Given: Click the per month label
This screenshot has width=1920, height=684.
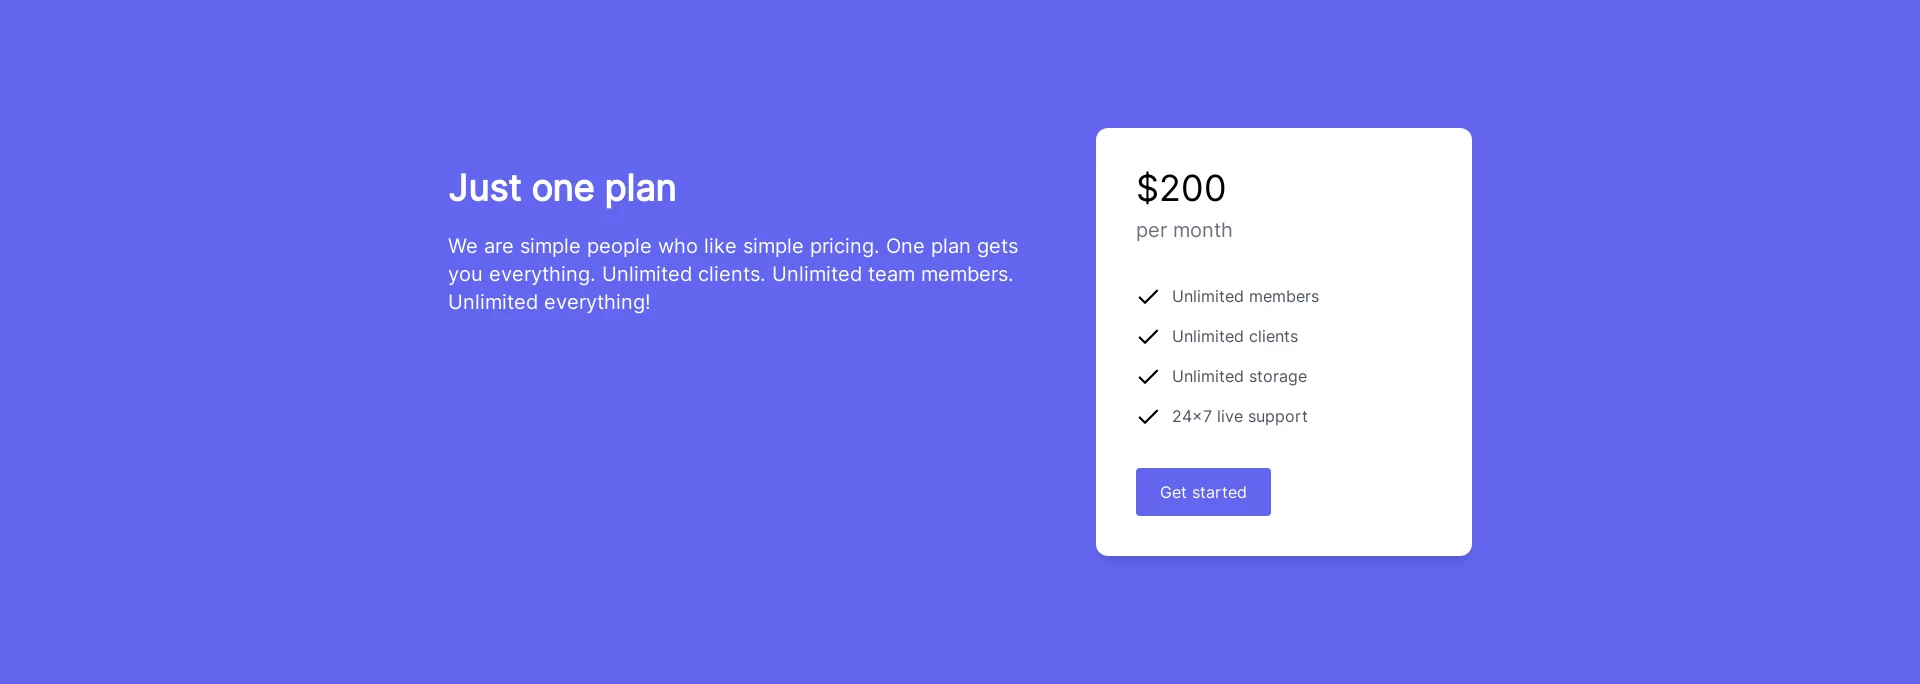Looking at the screenshot, I should [x=1184, y=231].
